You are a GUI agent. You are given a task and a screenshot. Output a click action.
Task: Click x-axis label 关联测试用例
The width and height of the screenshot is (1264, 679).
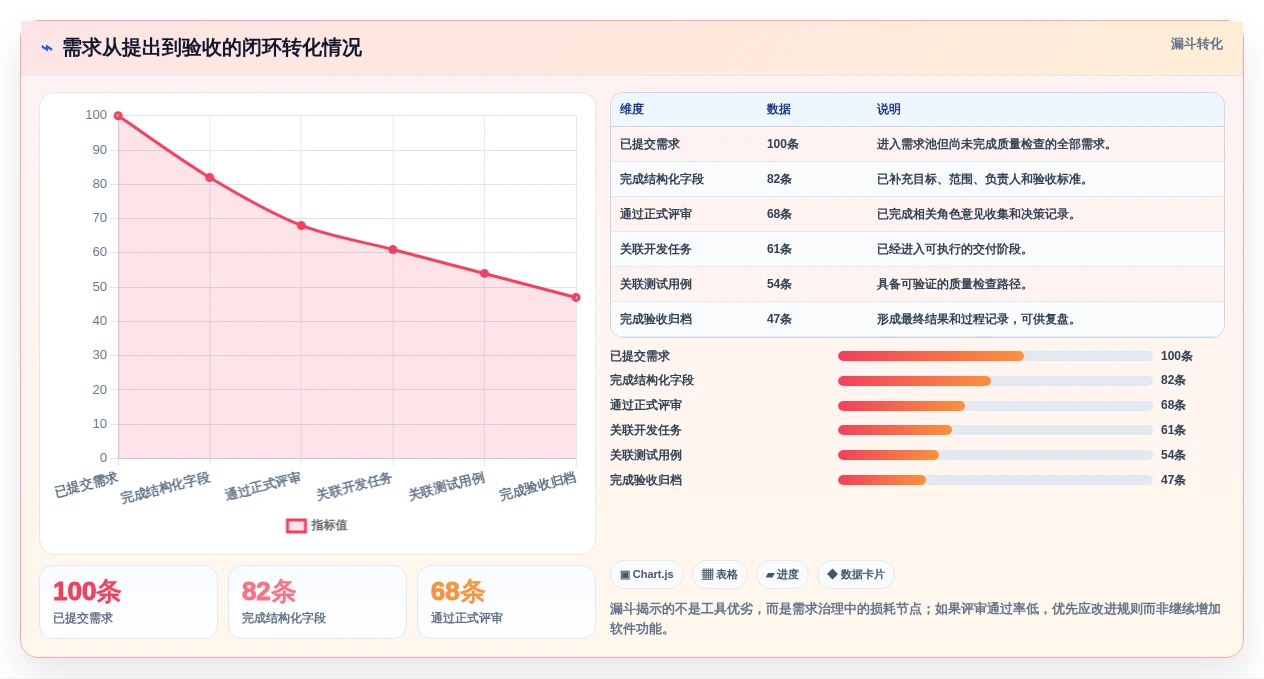click(447, 486)
